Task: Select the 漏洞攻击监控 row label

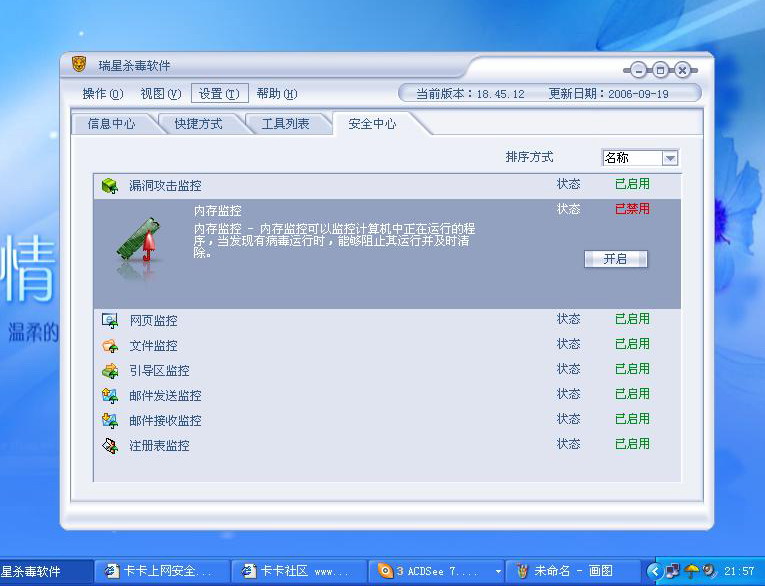Action: [x=165, y=186]
